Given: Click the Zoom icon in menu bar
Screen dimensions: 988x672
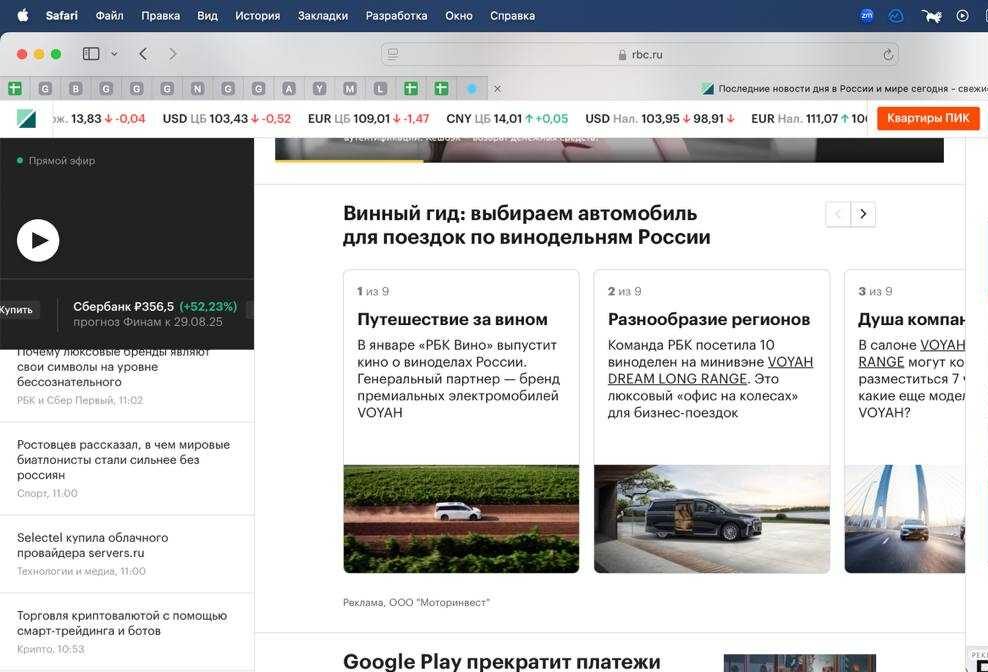Looking at the screenshot, I should tap(867, 16).
